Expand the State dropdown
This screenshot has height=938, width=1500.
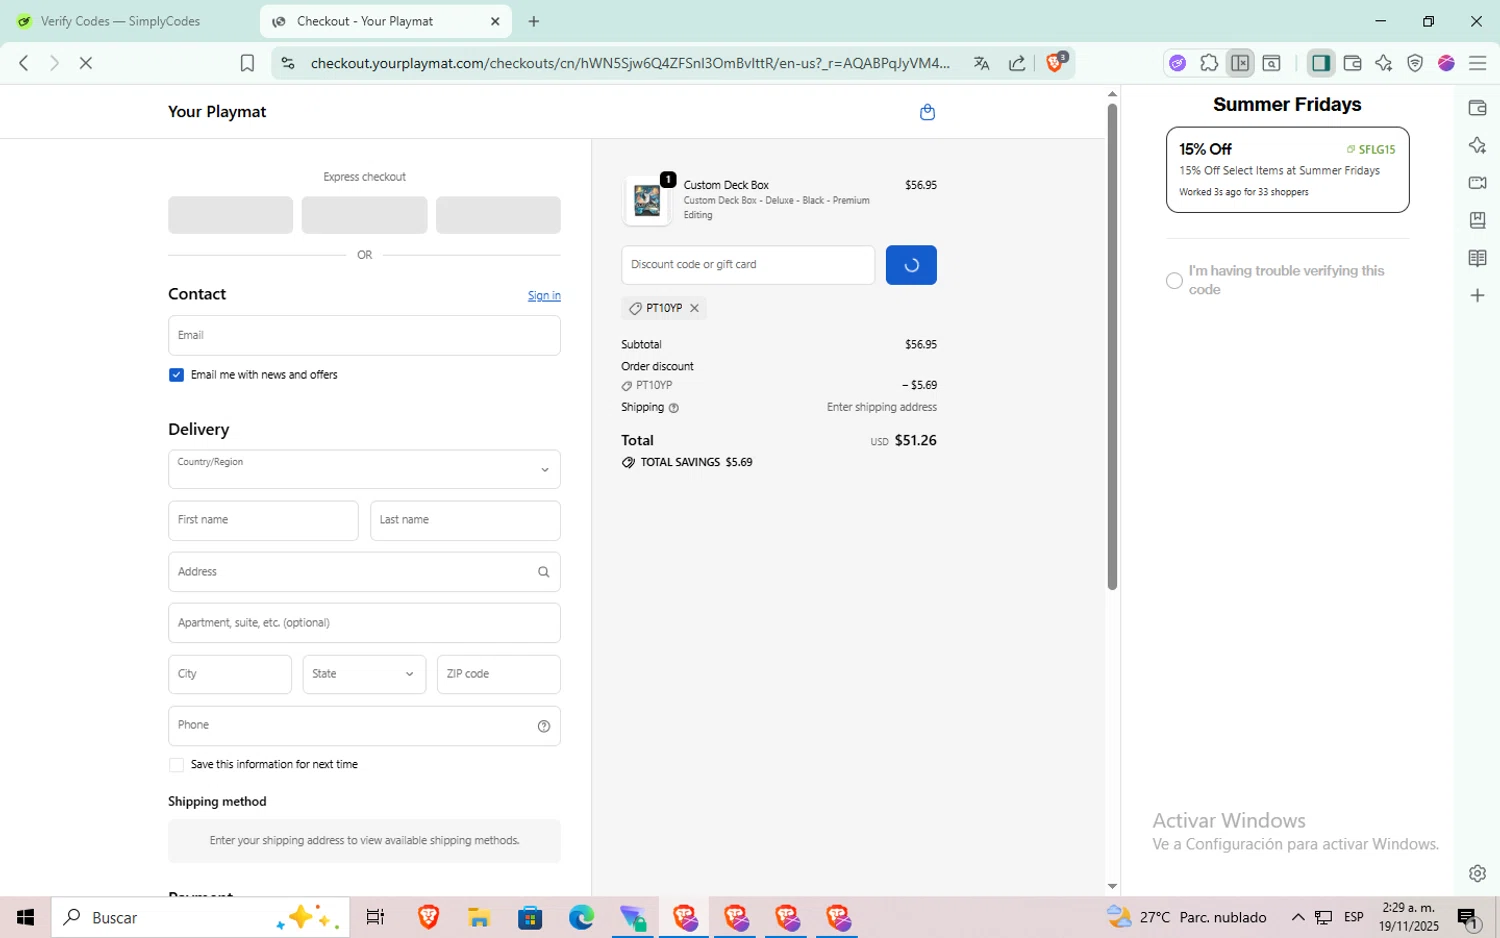click(x=364, y=674)
